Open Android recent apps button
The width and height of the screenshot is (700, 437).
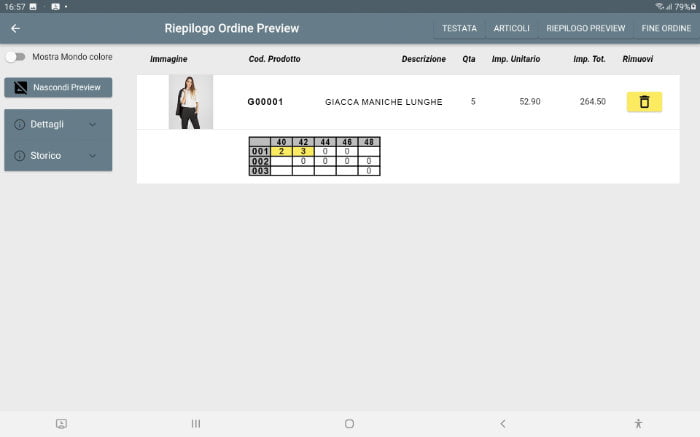pyautogui.click(x=196, y=424)
